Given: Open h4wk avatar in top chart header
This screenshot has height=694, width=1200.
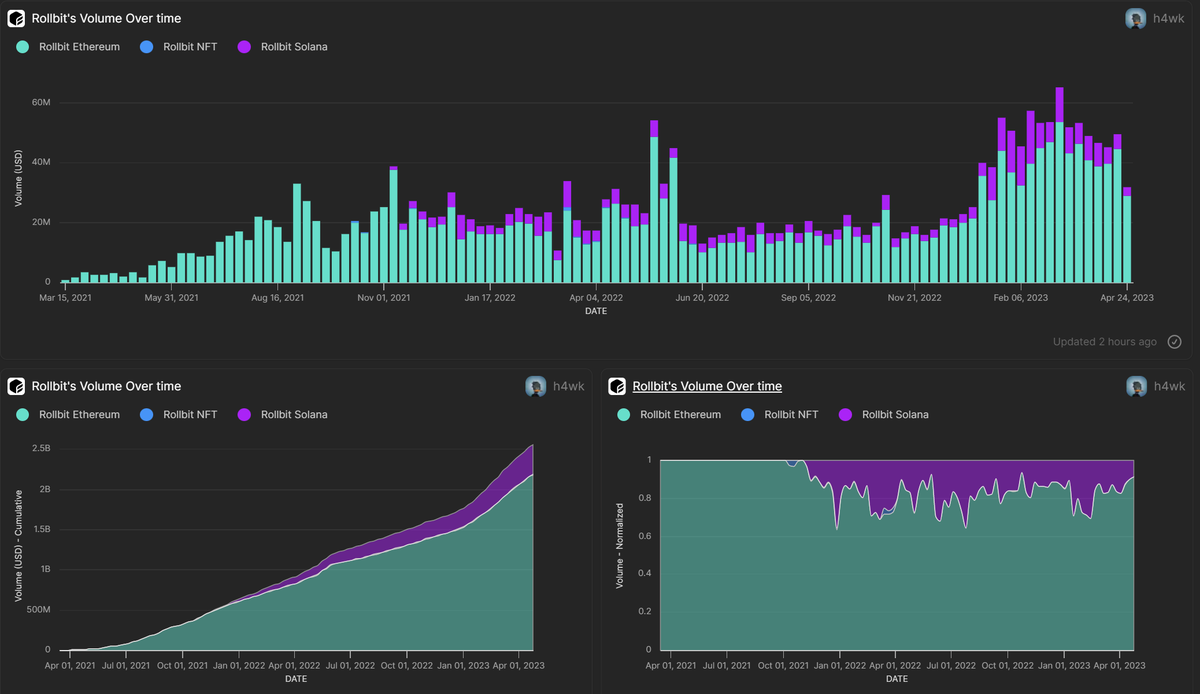Looking at the screenshot, I should (1136, 18).
